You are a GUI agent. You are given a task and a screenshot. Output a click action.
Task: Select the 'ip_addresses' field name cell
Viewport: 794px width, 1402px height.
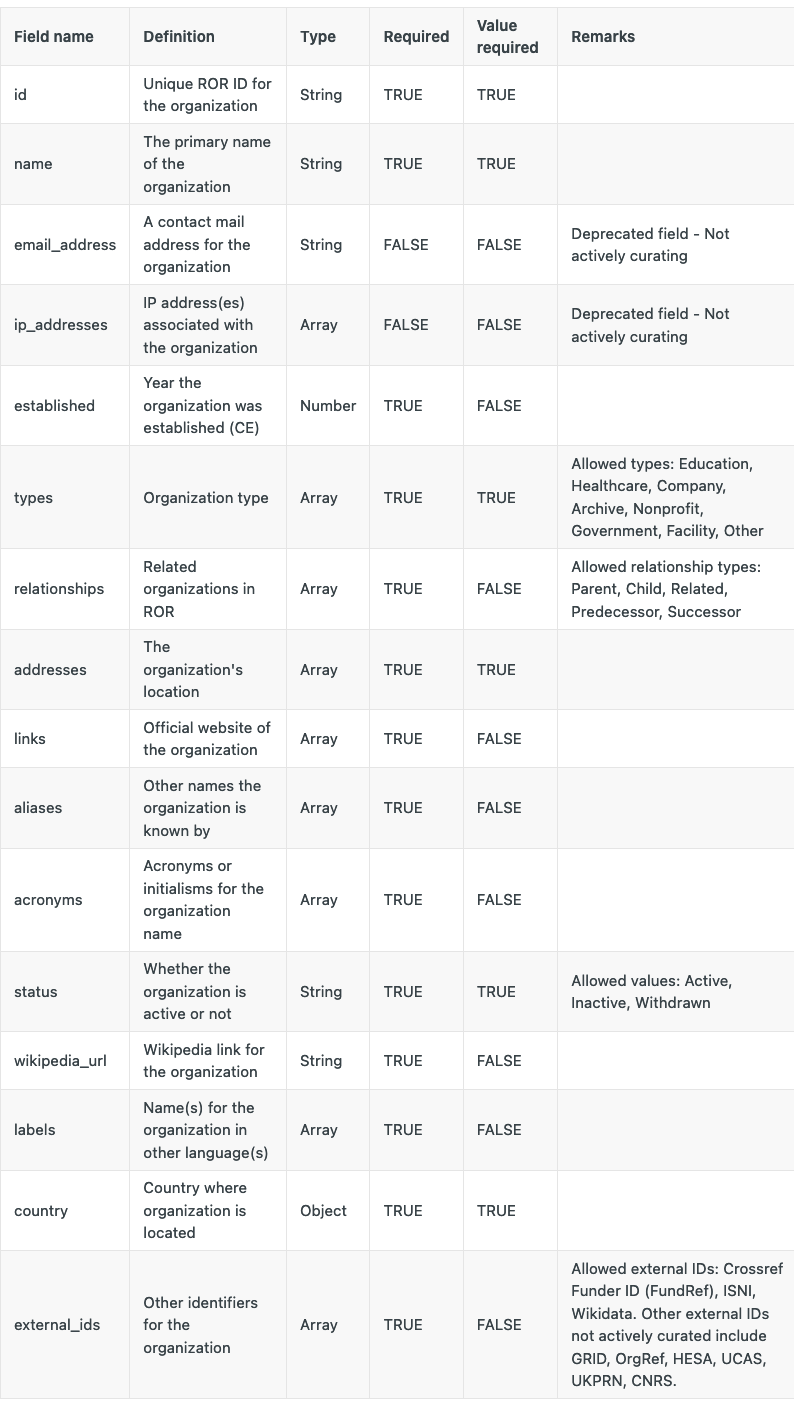click(x=61, y=325)
